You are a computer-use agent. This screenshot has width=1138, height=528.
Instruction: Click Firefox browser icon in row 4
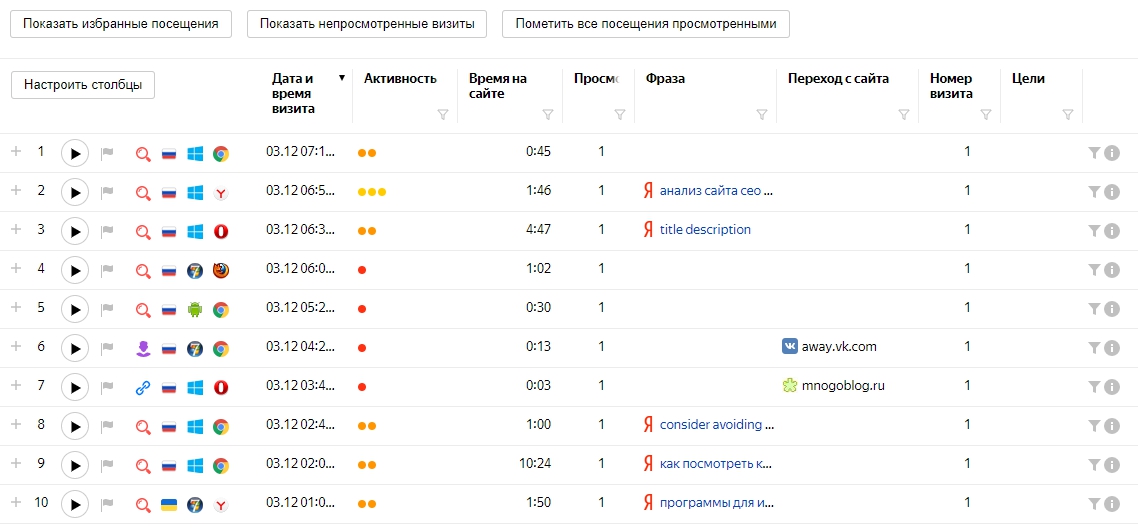click(x=221, y=271)
